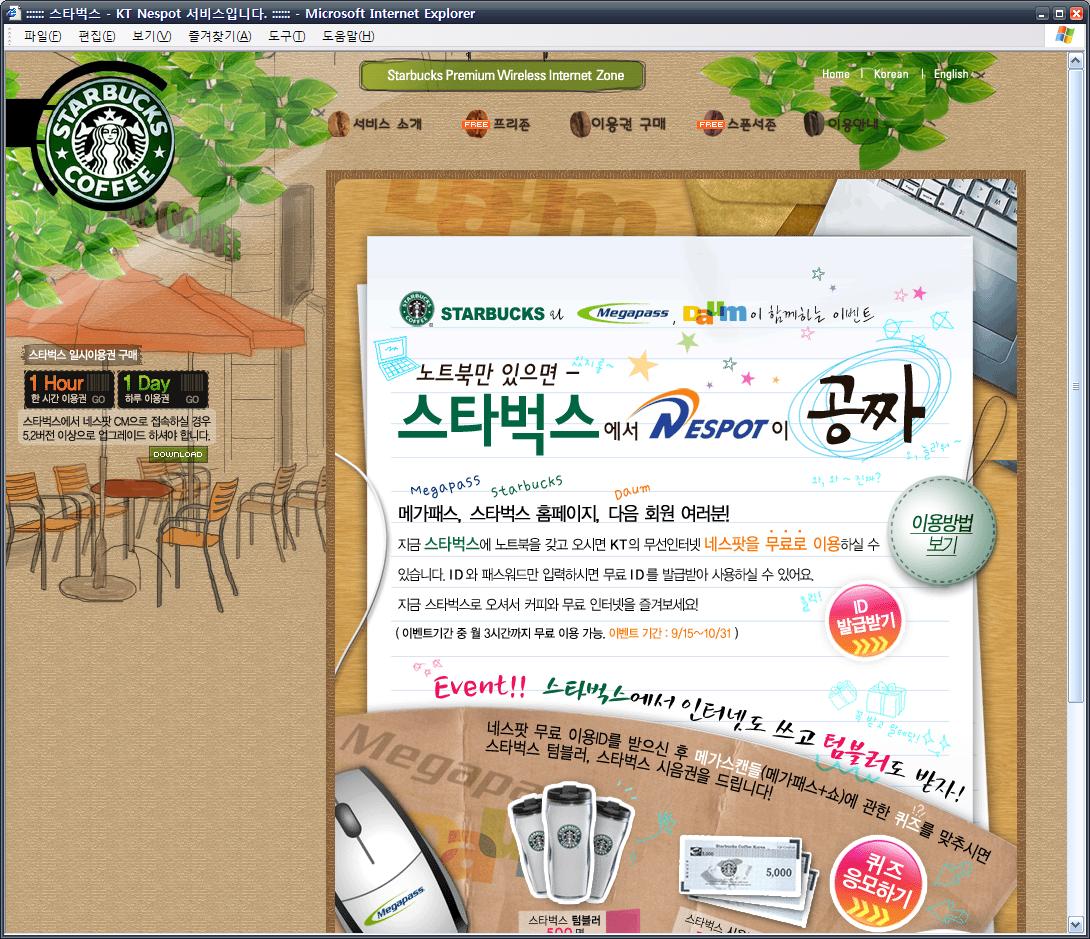Image resolution: width=1090 pixels, height=939 pixels.
Task: Open the FREE 프리존 navigation item
Action: click(x=496, y=124)
